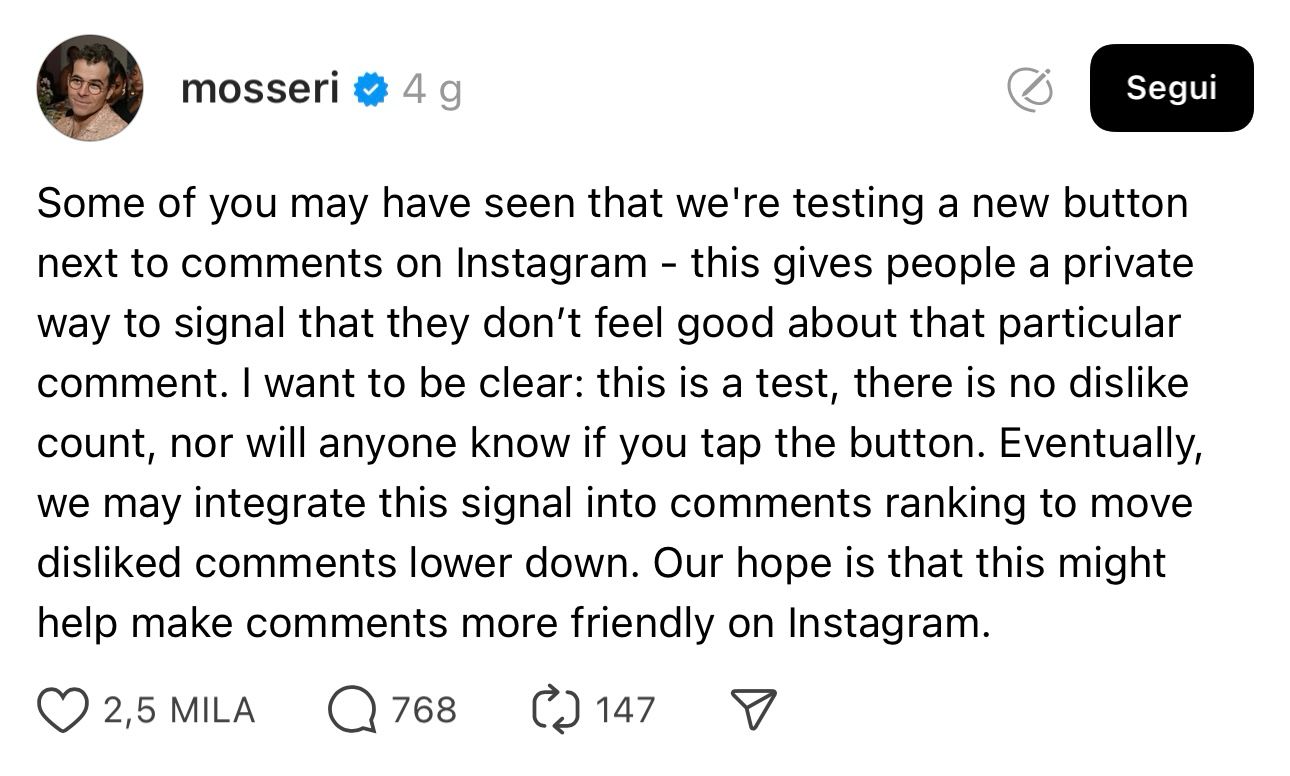The width and height of the screenshot is (1290, 776).
Task: Open mosseri's profile picture
Action: click(90, 88)
